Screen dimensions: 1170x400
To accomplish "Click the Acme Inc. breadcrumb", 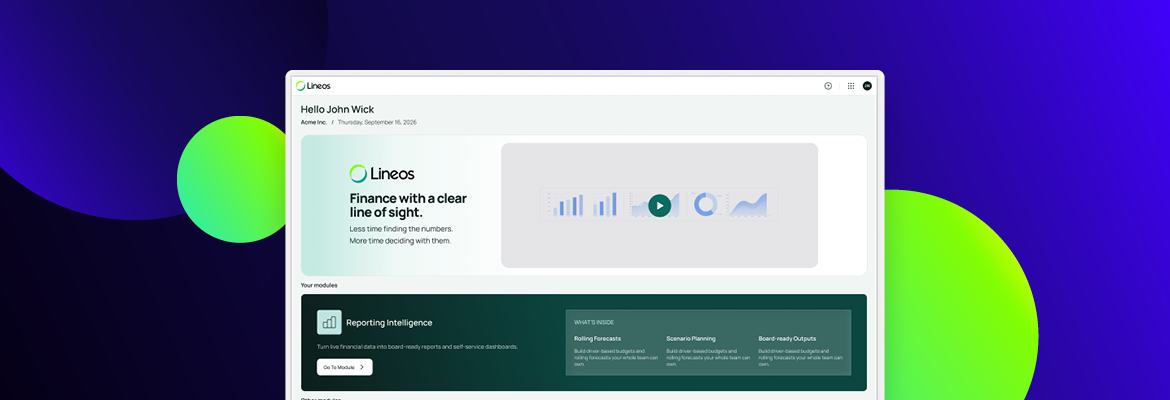I will point(314,122).
